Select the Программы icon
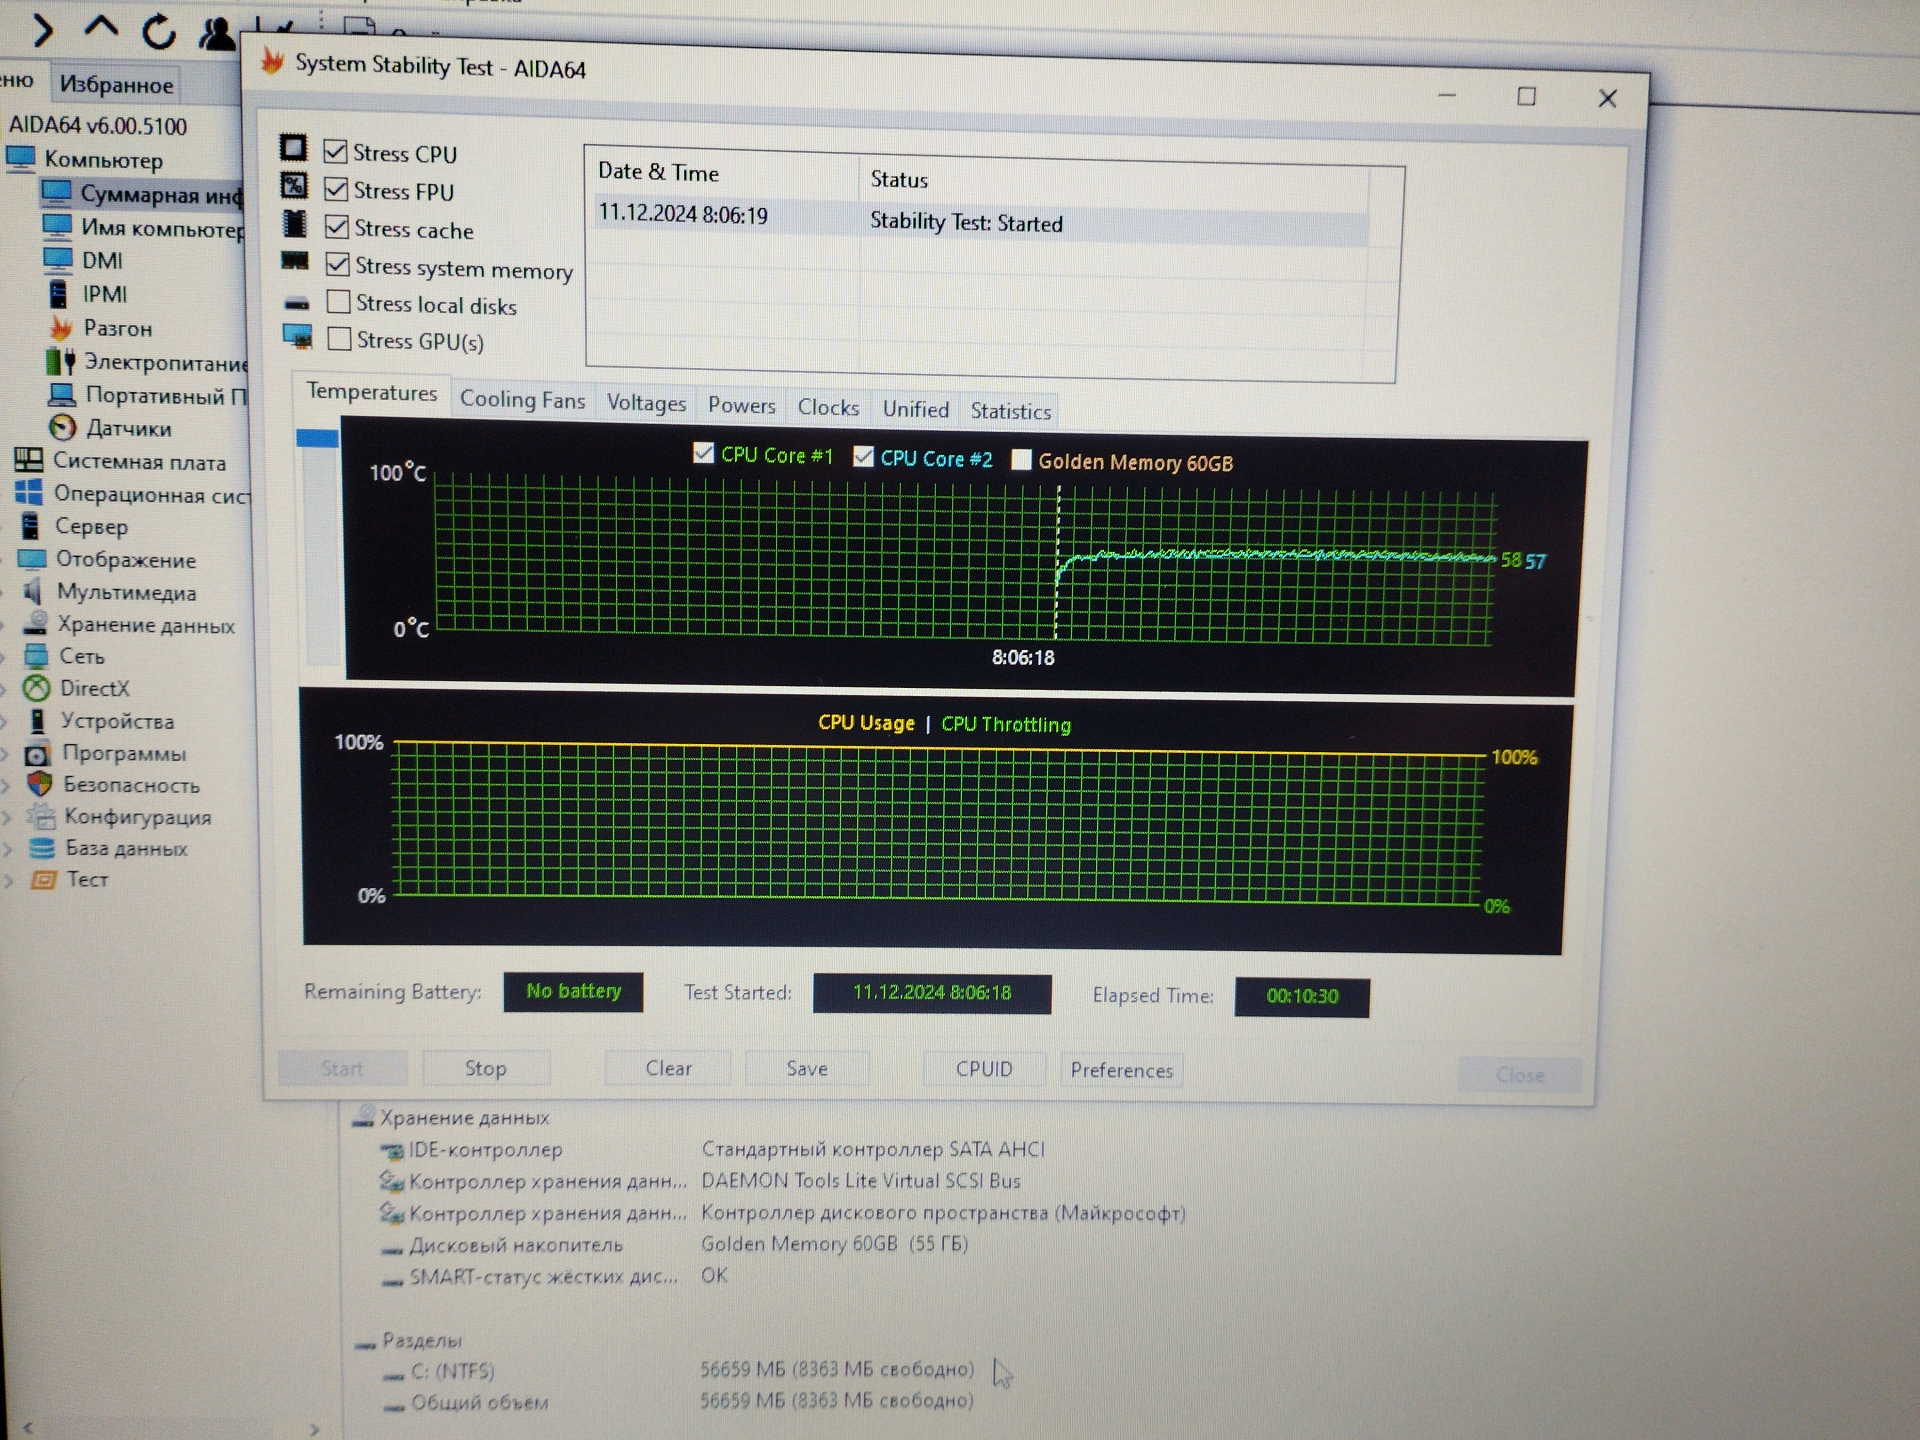 point(38,752)
